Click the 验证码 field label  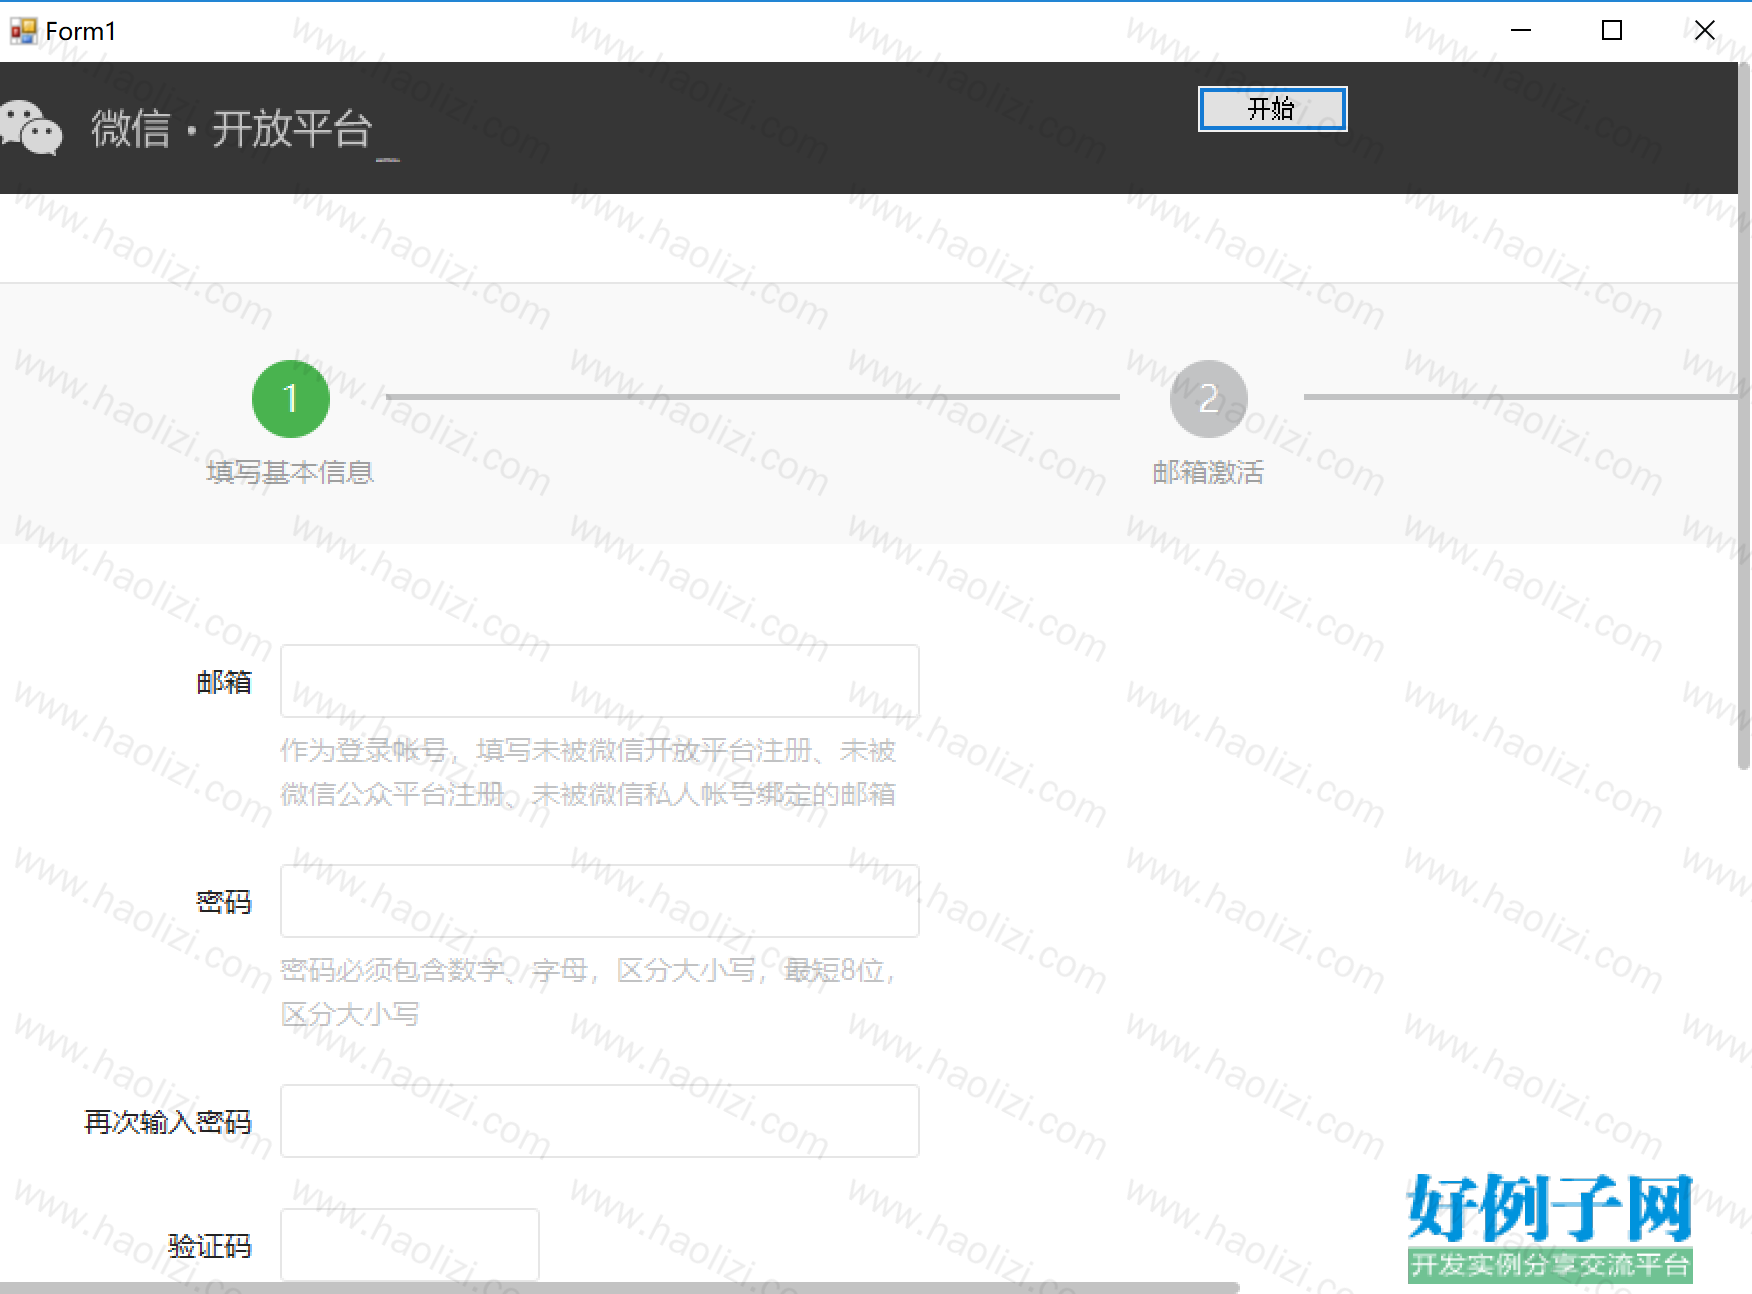point(210,1246)
